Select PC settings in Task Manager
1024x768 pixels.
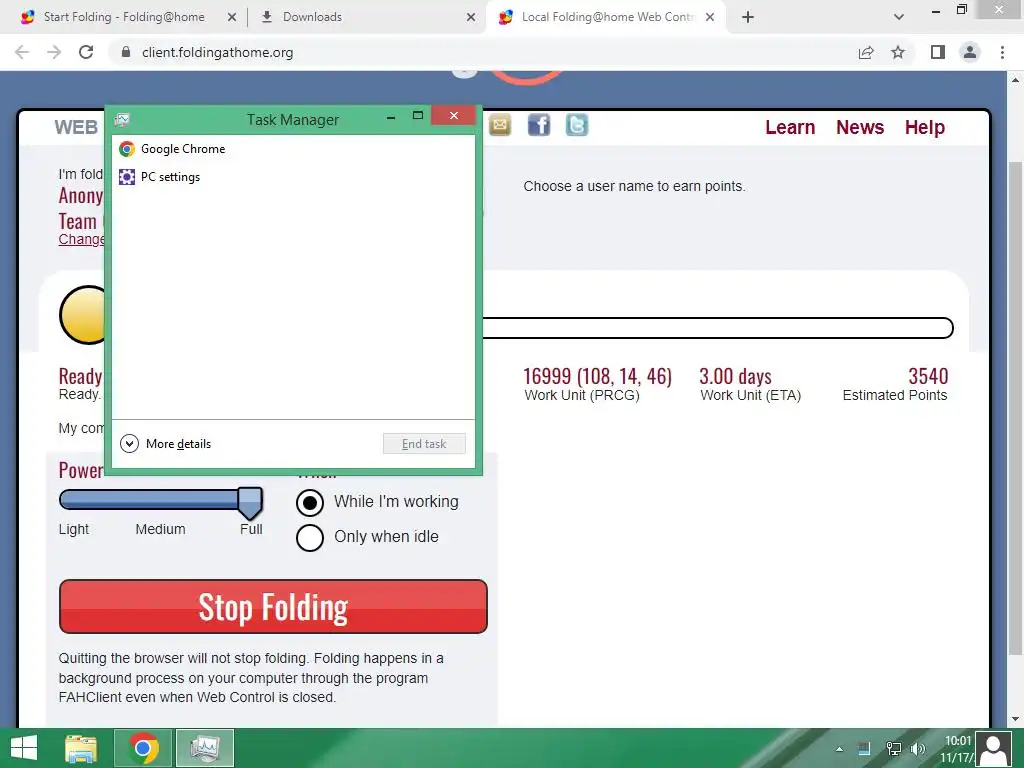(293, 177)
